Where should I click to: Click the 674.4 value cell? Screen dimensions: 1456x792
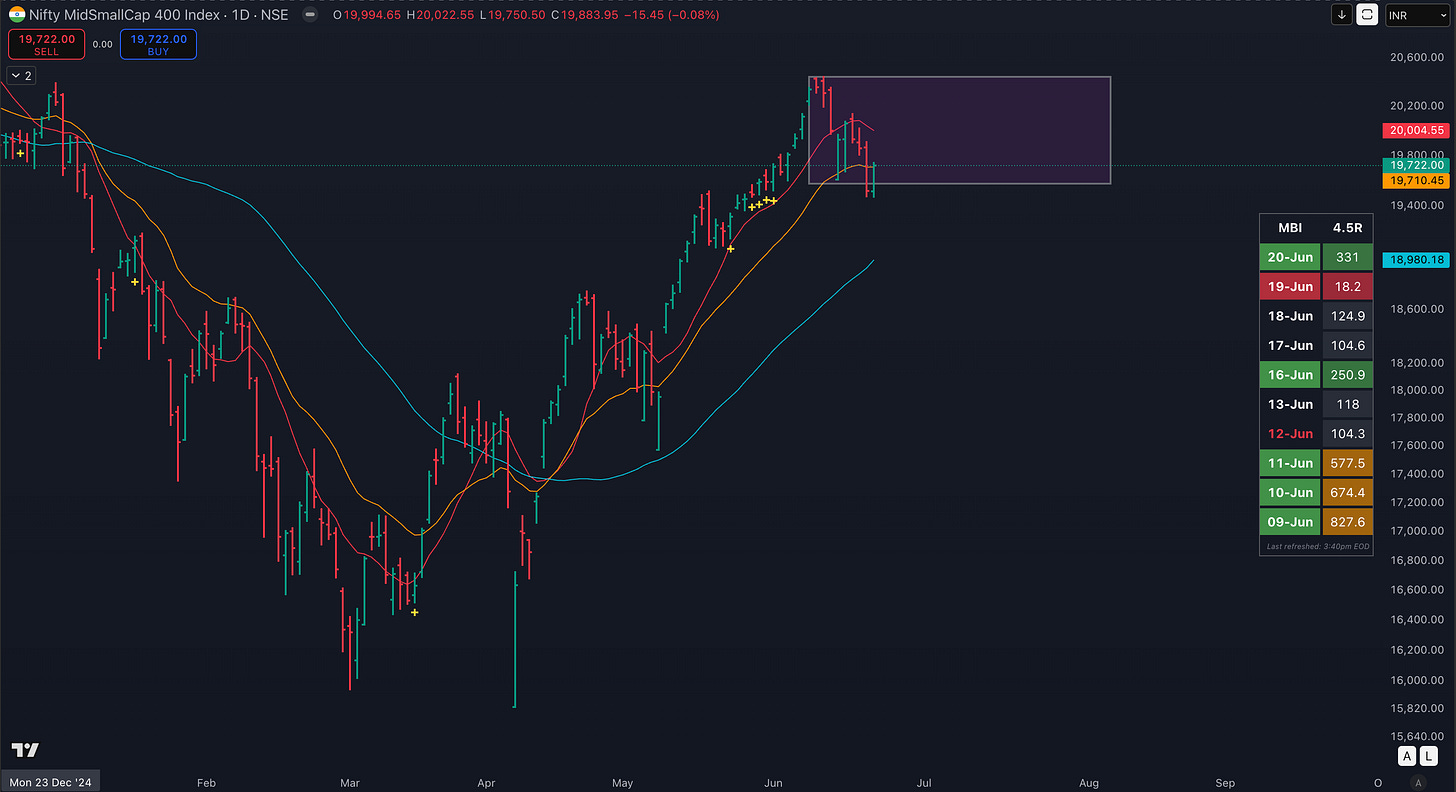1347,493
